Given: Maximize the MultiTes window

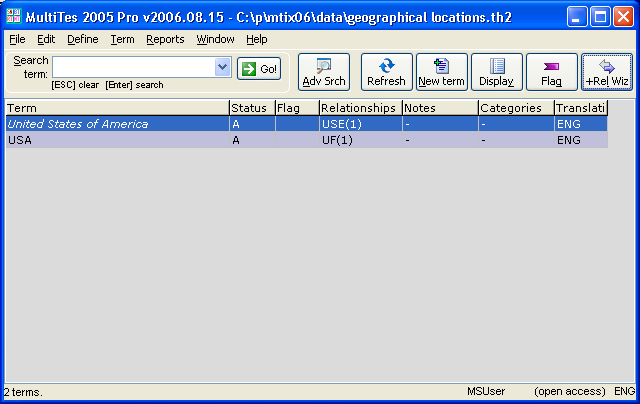Looking at the screenshot, I should 600,17.
